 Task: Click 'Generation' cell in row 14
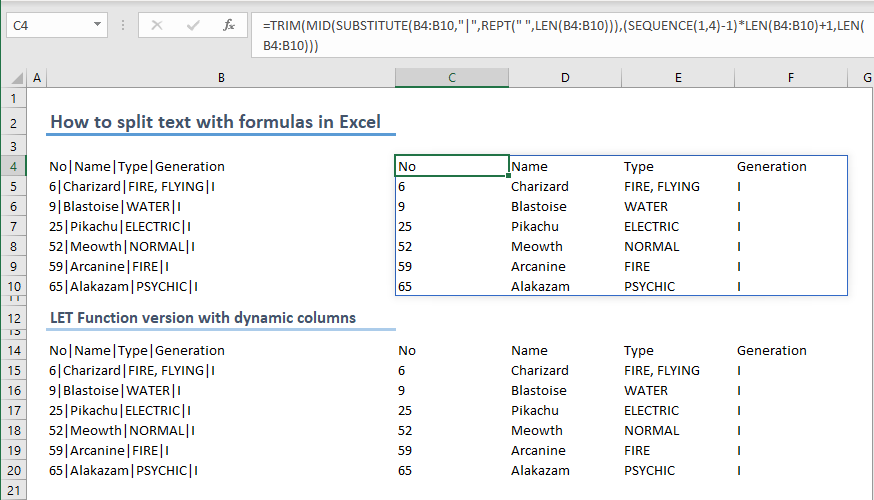click(x=771, y=350)
